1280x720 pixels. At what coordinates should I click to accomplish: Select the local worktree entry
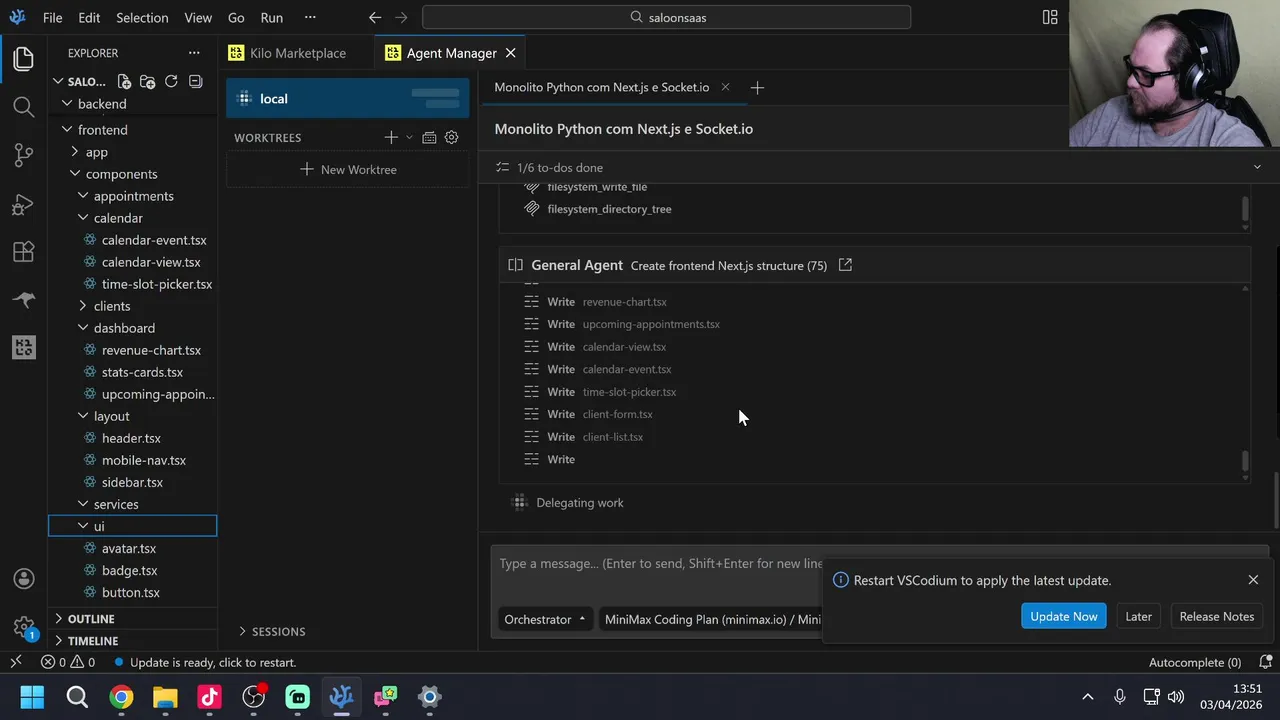[x=347, y=98]
